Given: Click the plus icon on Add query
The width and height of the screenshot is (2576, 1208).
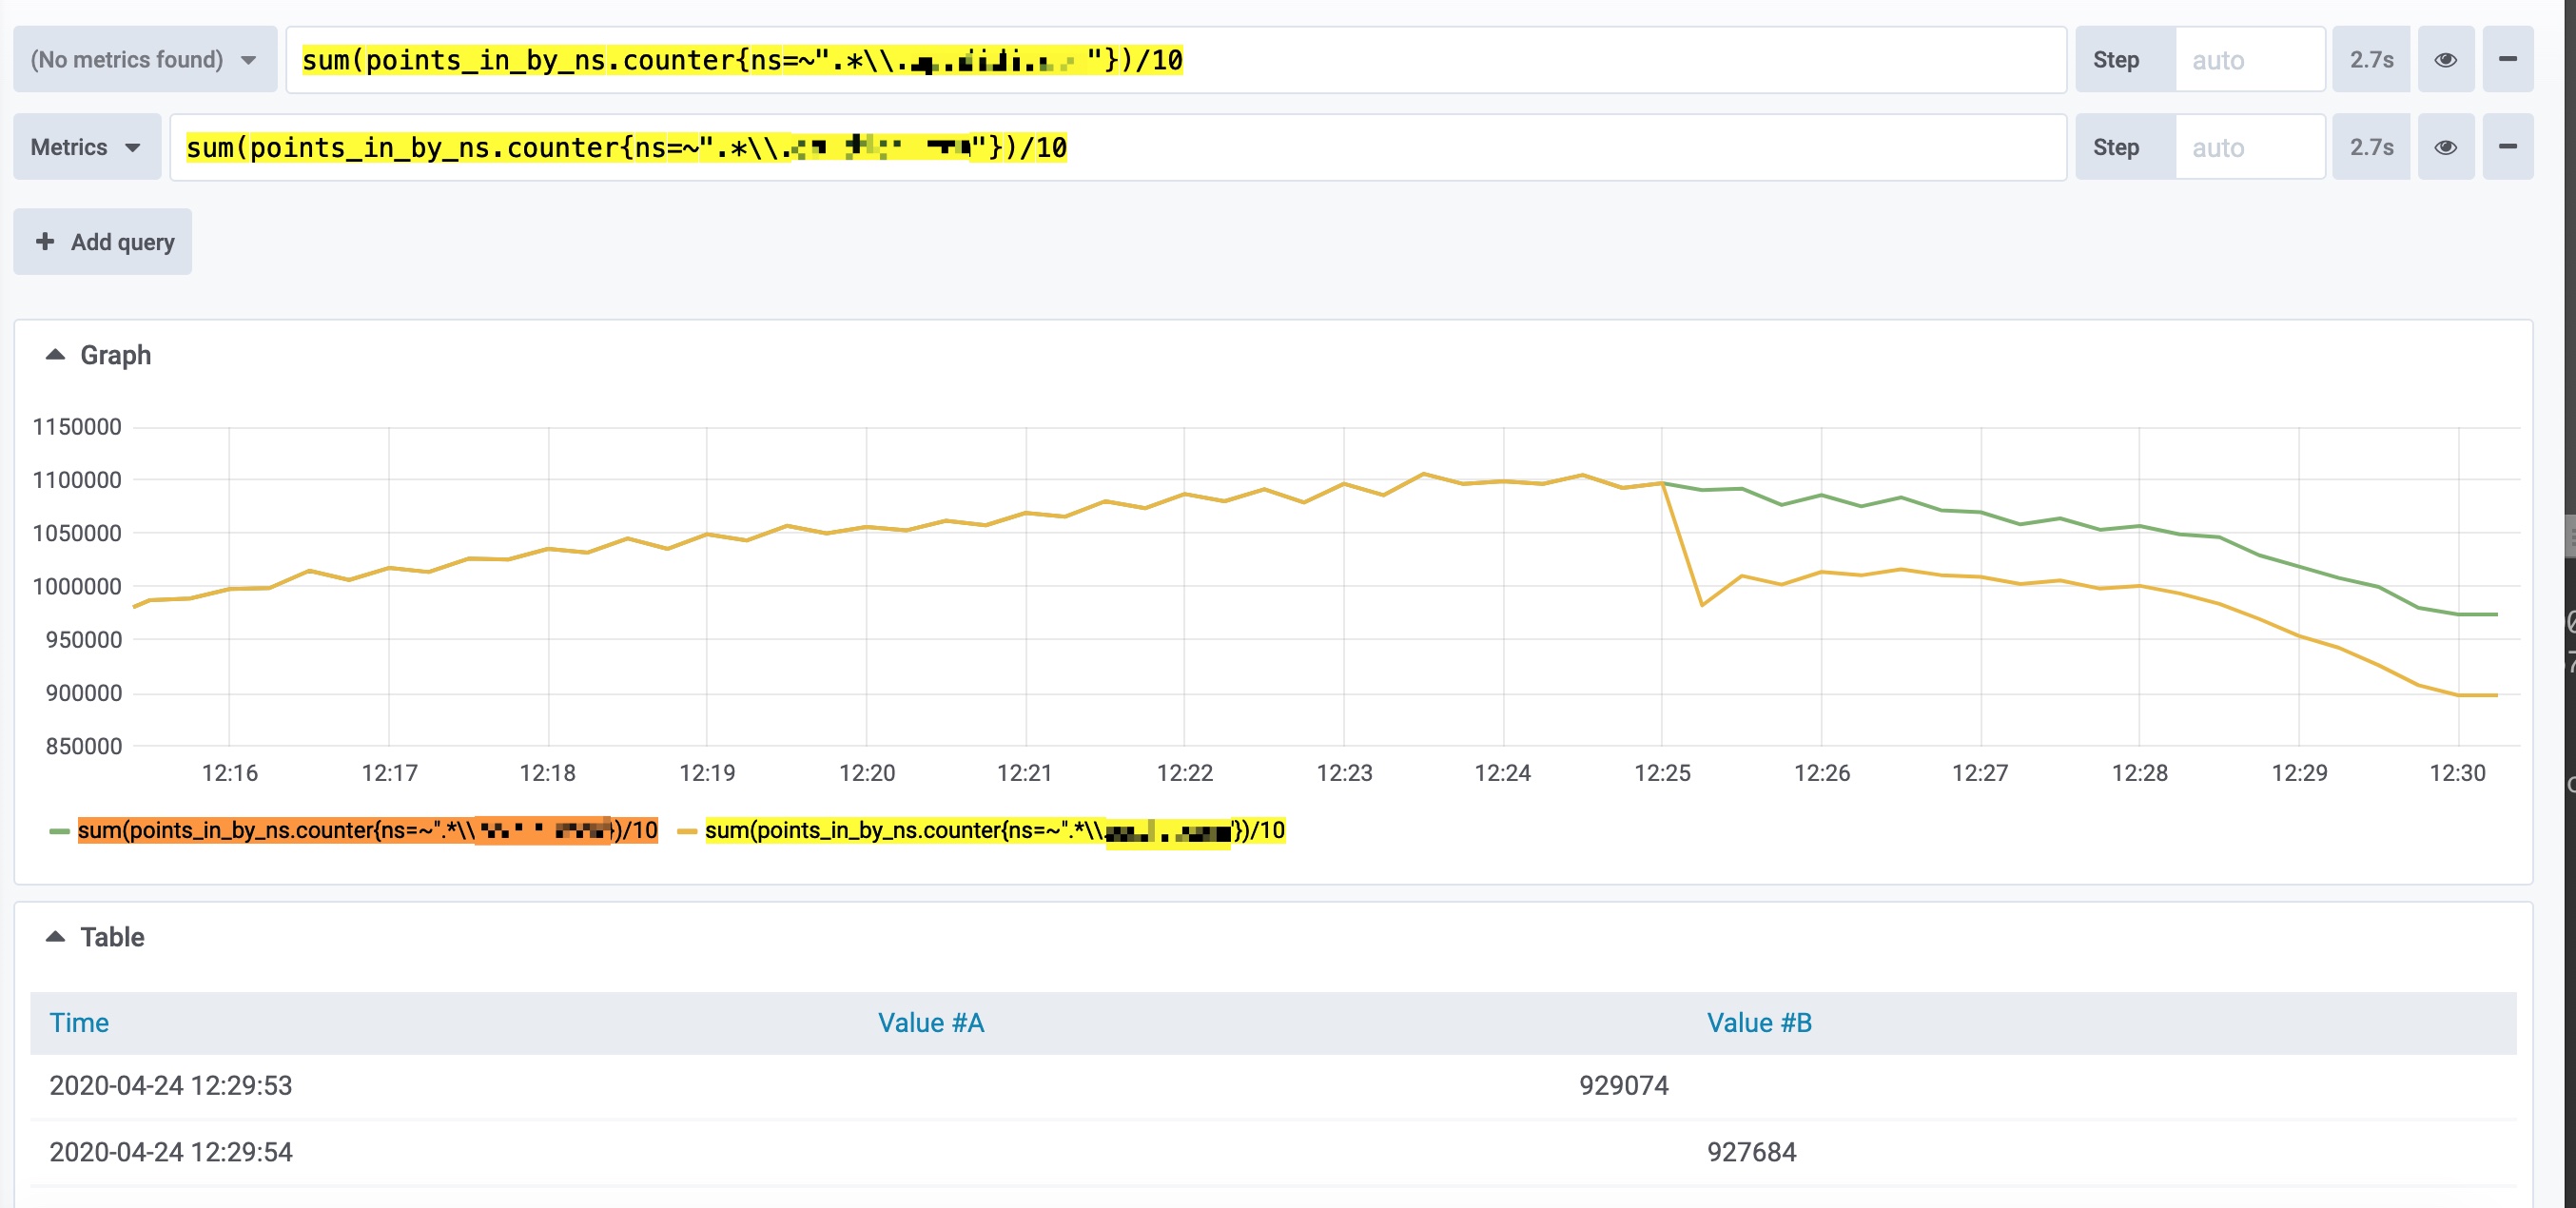Looking at the screenshot, I should tap(45, 241).
